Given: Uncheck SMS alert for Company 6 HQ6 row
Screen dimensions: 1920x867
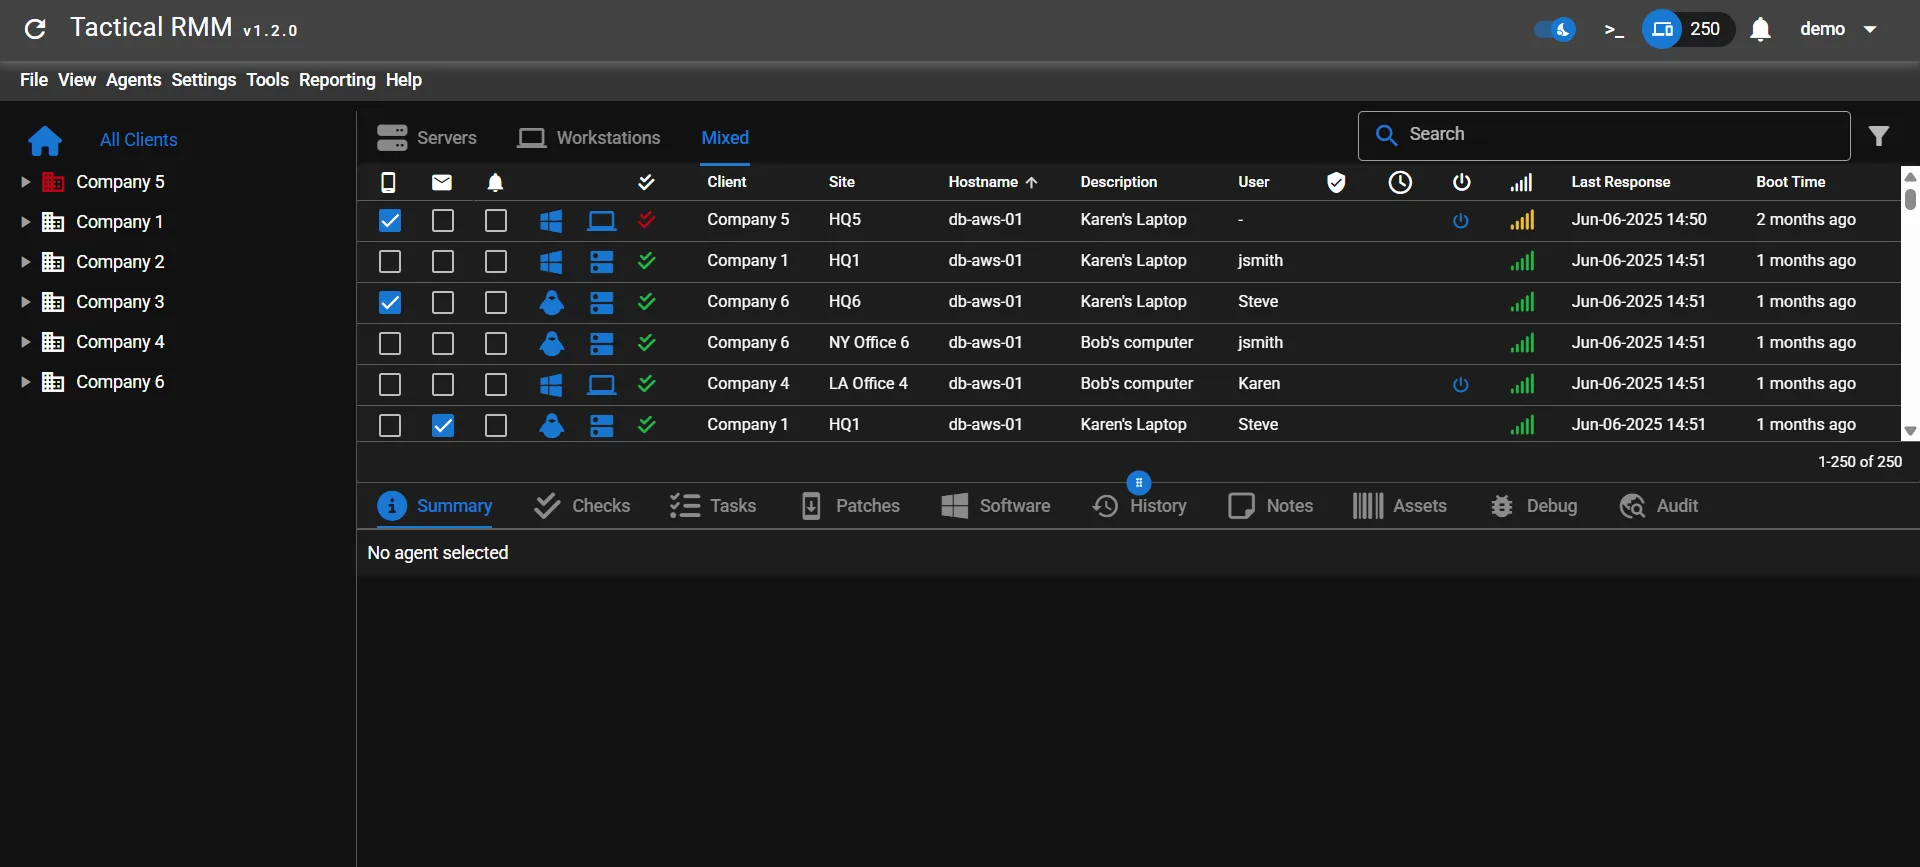Looking at the screenshot, I should (x=390, y=302).
